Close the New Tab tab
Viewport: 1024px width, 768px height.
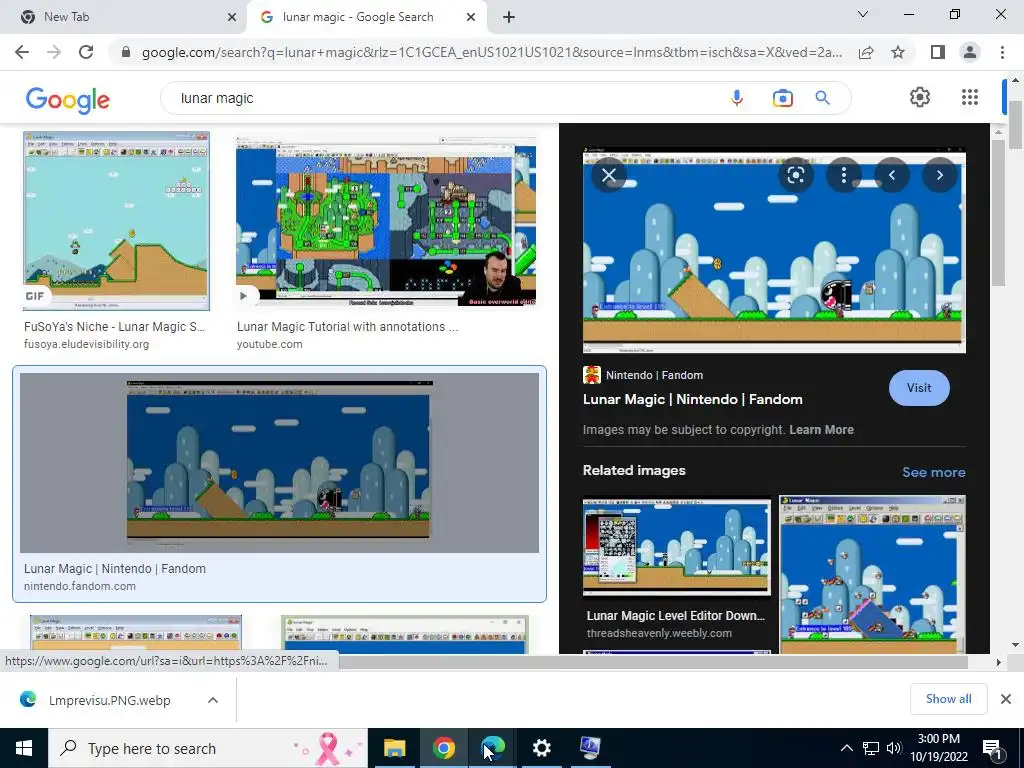pos(232,17)
